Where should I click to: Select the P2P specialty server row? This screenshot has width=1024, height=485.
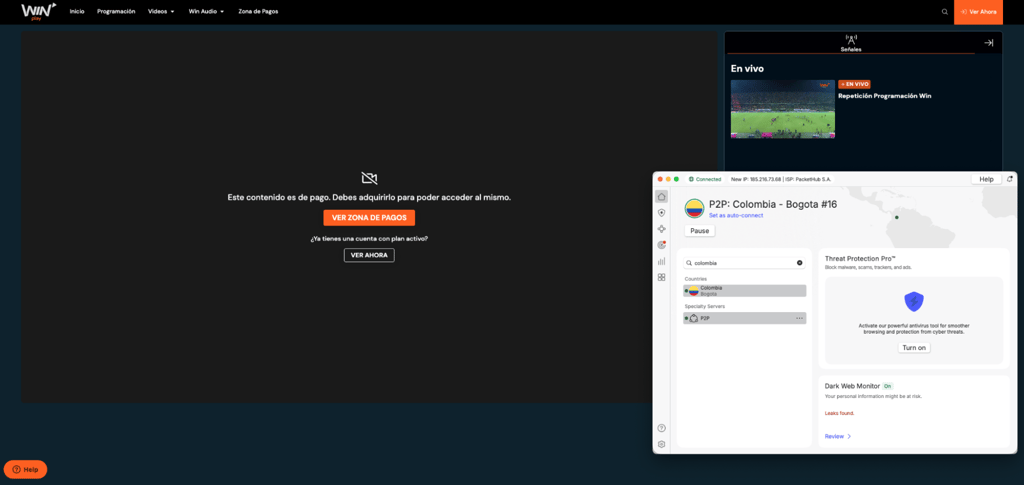[744, 319]
